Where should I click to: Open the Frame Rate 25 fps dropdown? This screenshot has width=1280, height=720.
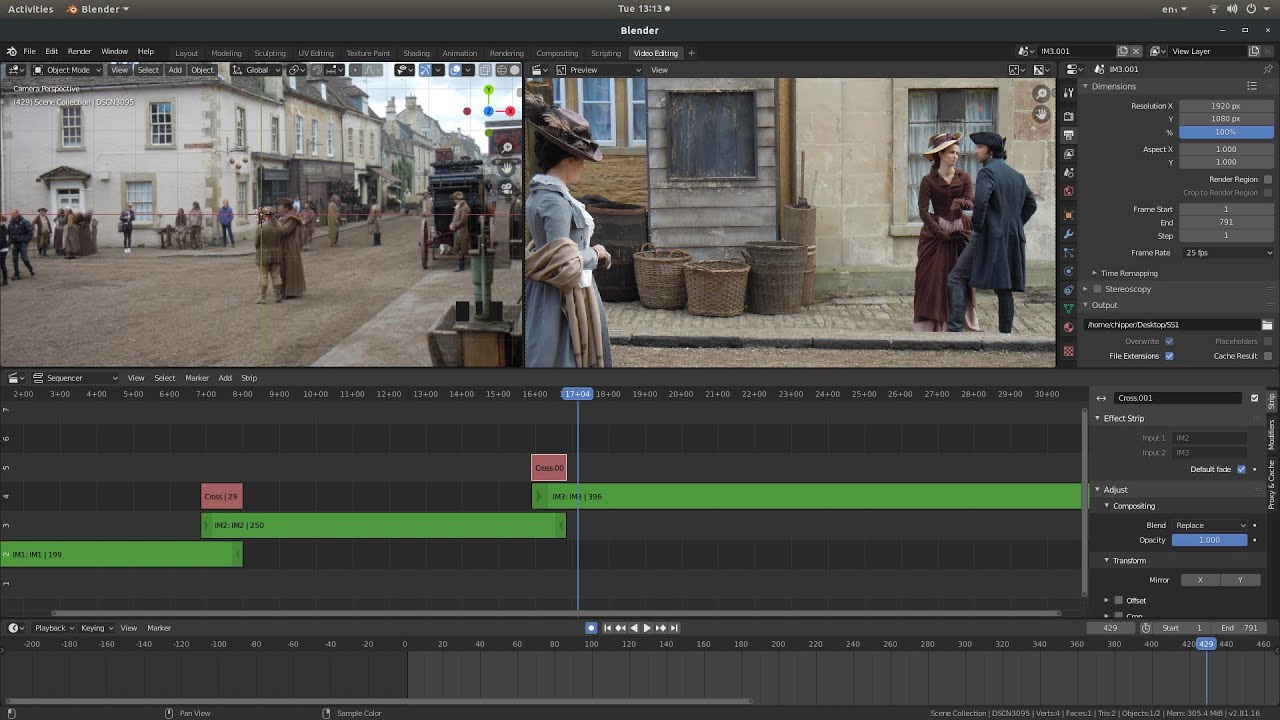click(x=1227, y=253)
